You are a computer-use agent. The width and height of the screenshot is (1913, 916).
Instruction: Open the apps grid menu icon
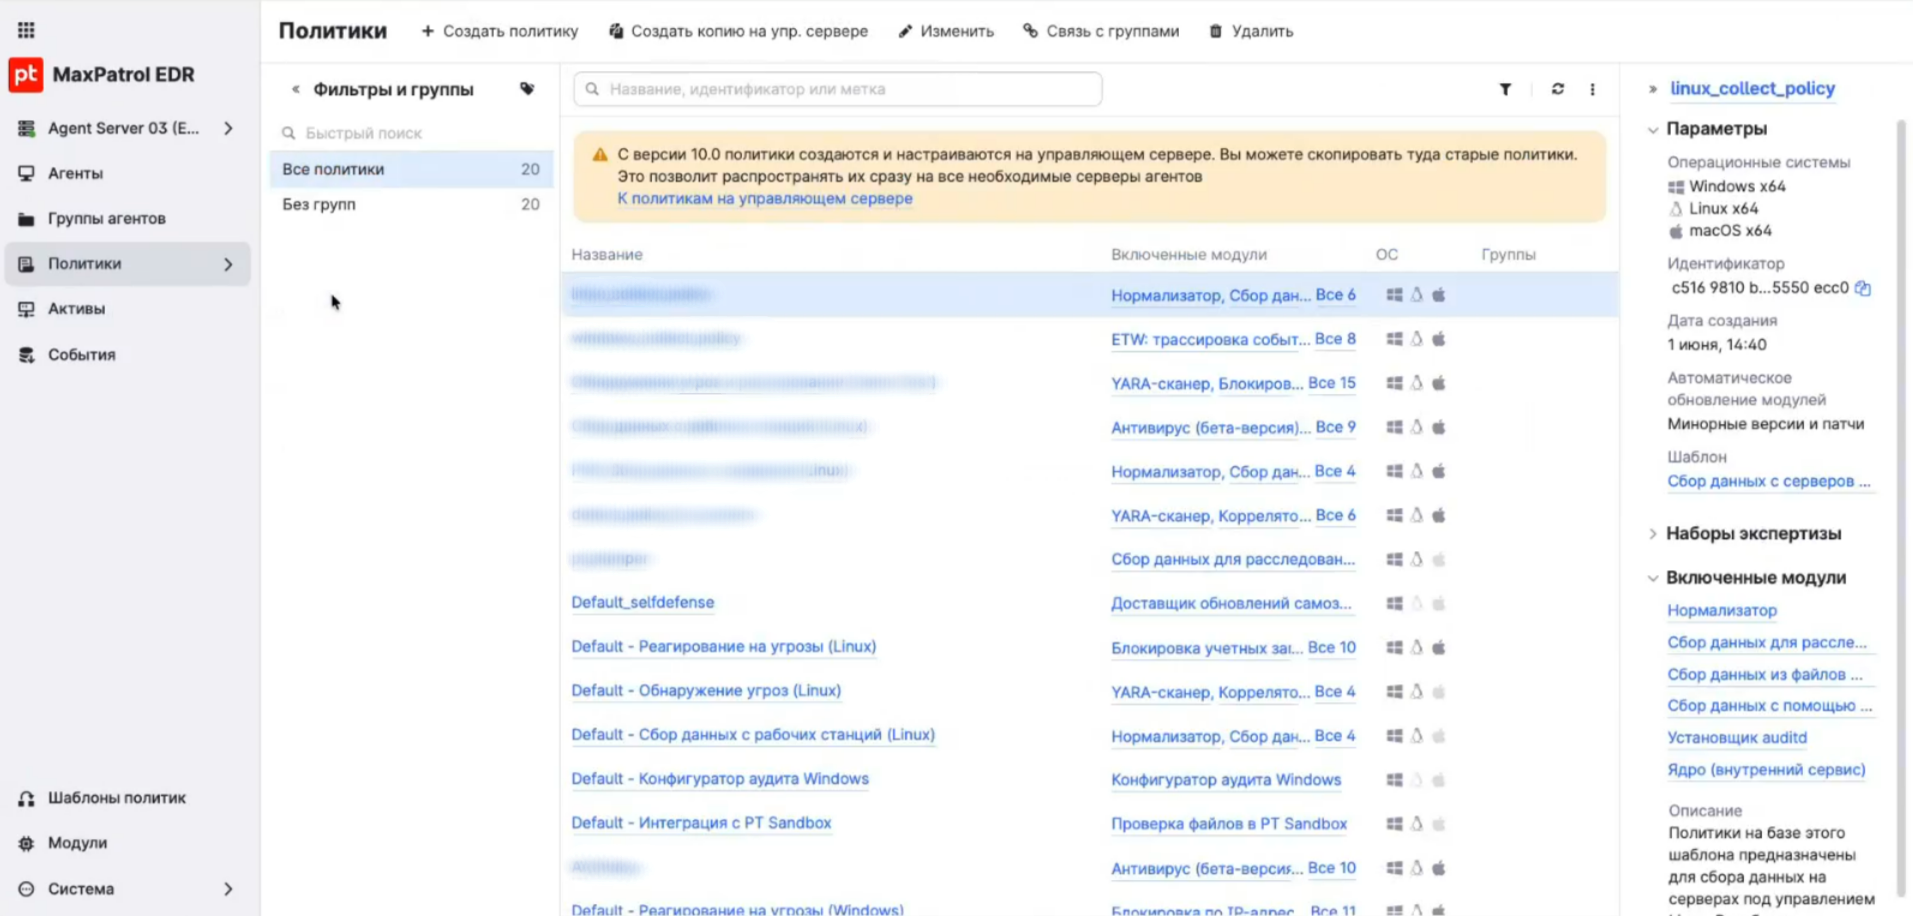pos(26,30)
